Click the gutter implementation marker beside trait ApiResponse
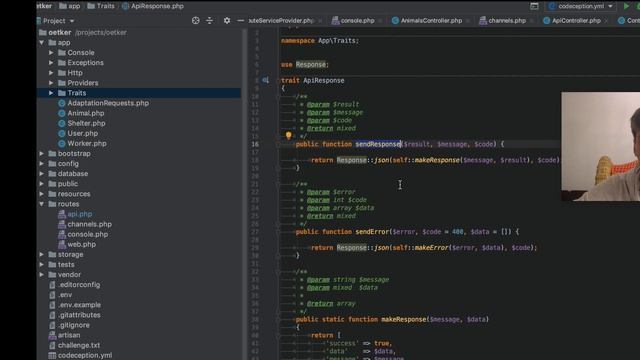640x360 pixels. tap(265, 80)
